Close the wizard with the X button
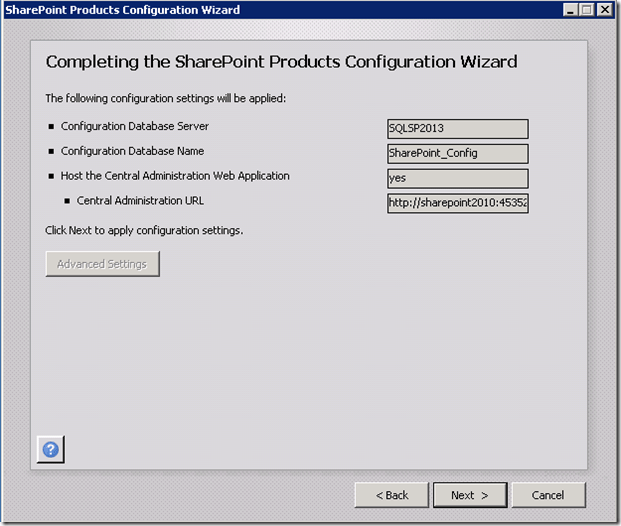The height and width of the screenshot is (526, 621). pyautogui.click(x=607, y=9)
